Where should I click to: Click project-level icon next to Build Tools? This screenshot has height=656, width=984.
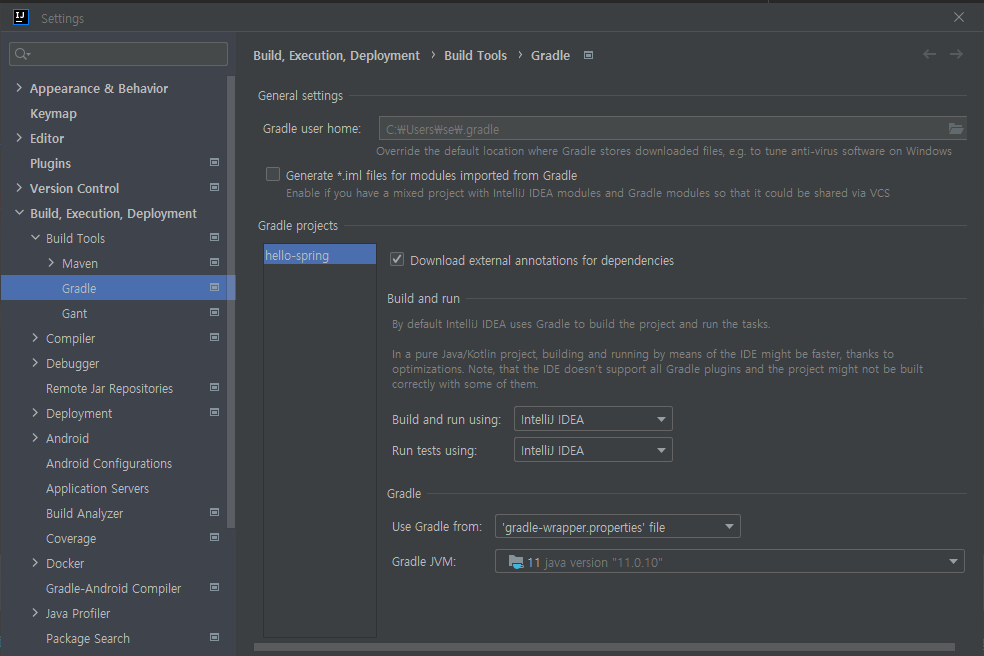(214, 237)
